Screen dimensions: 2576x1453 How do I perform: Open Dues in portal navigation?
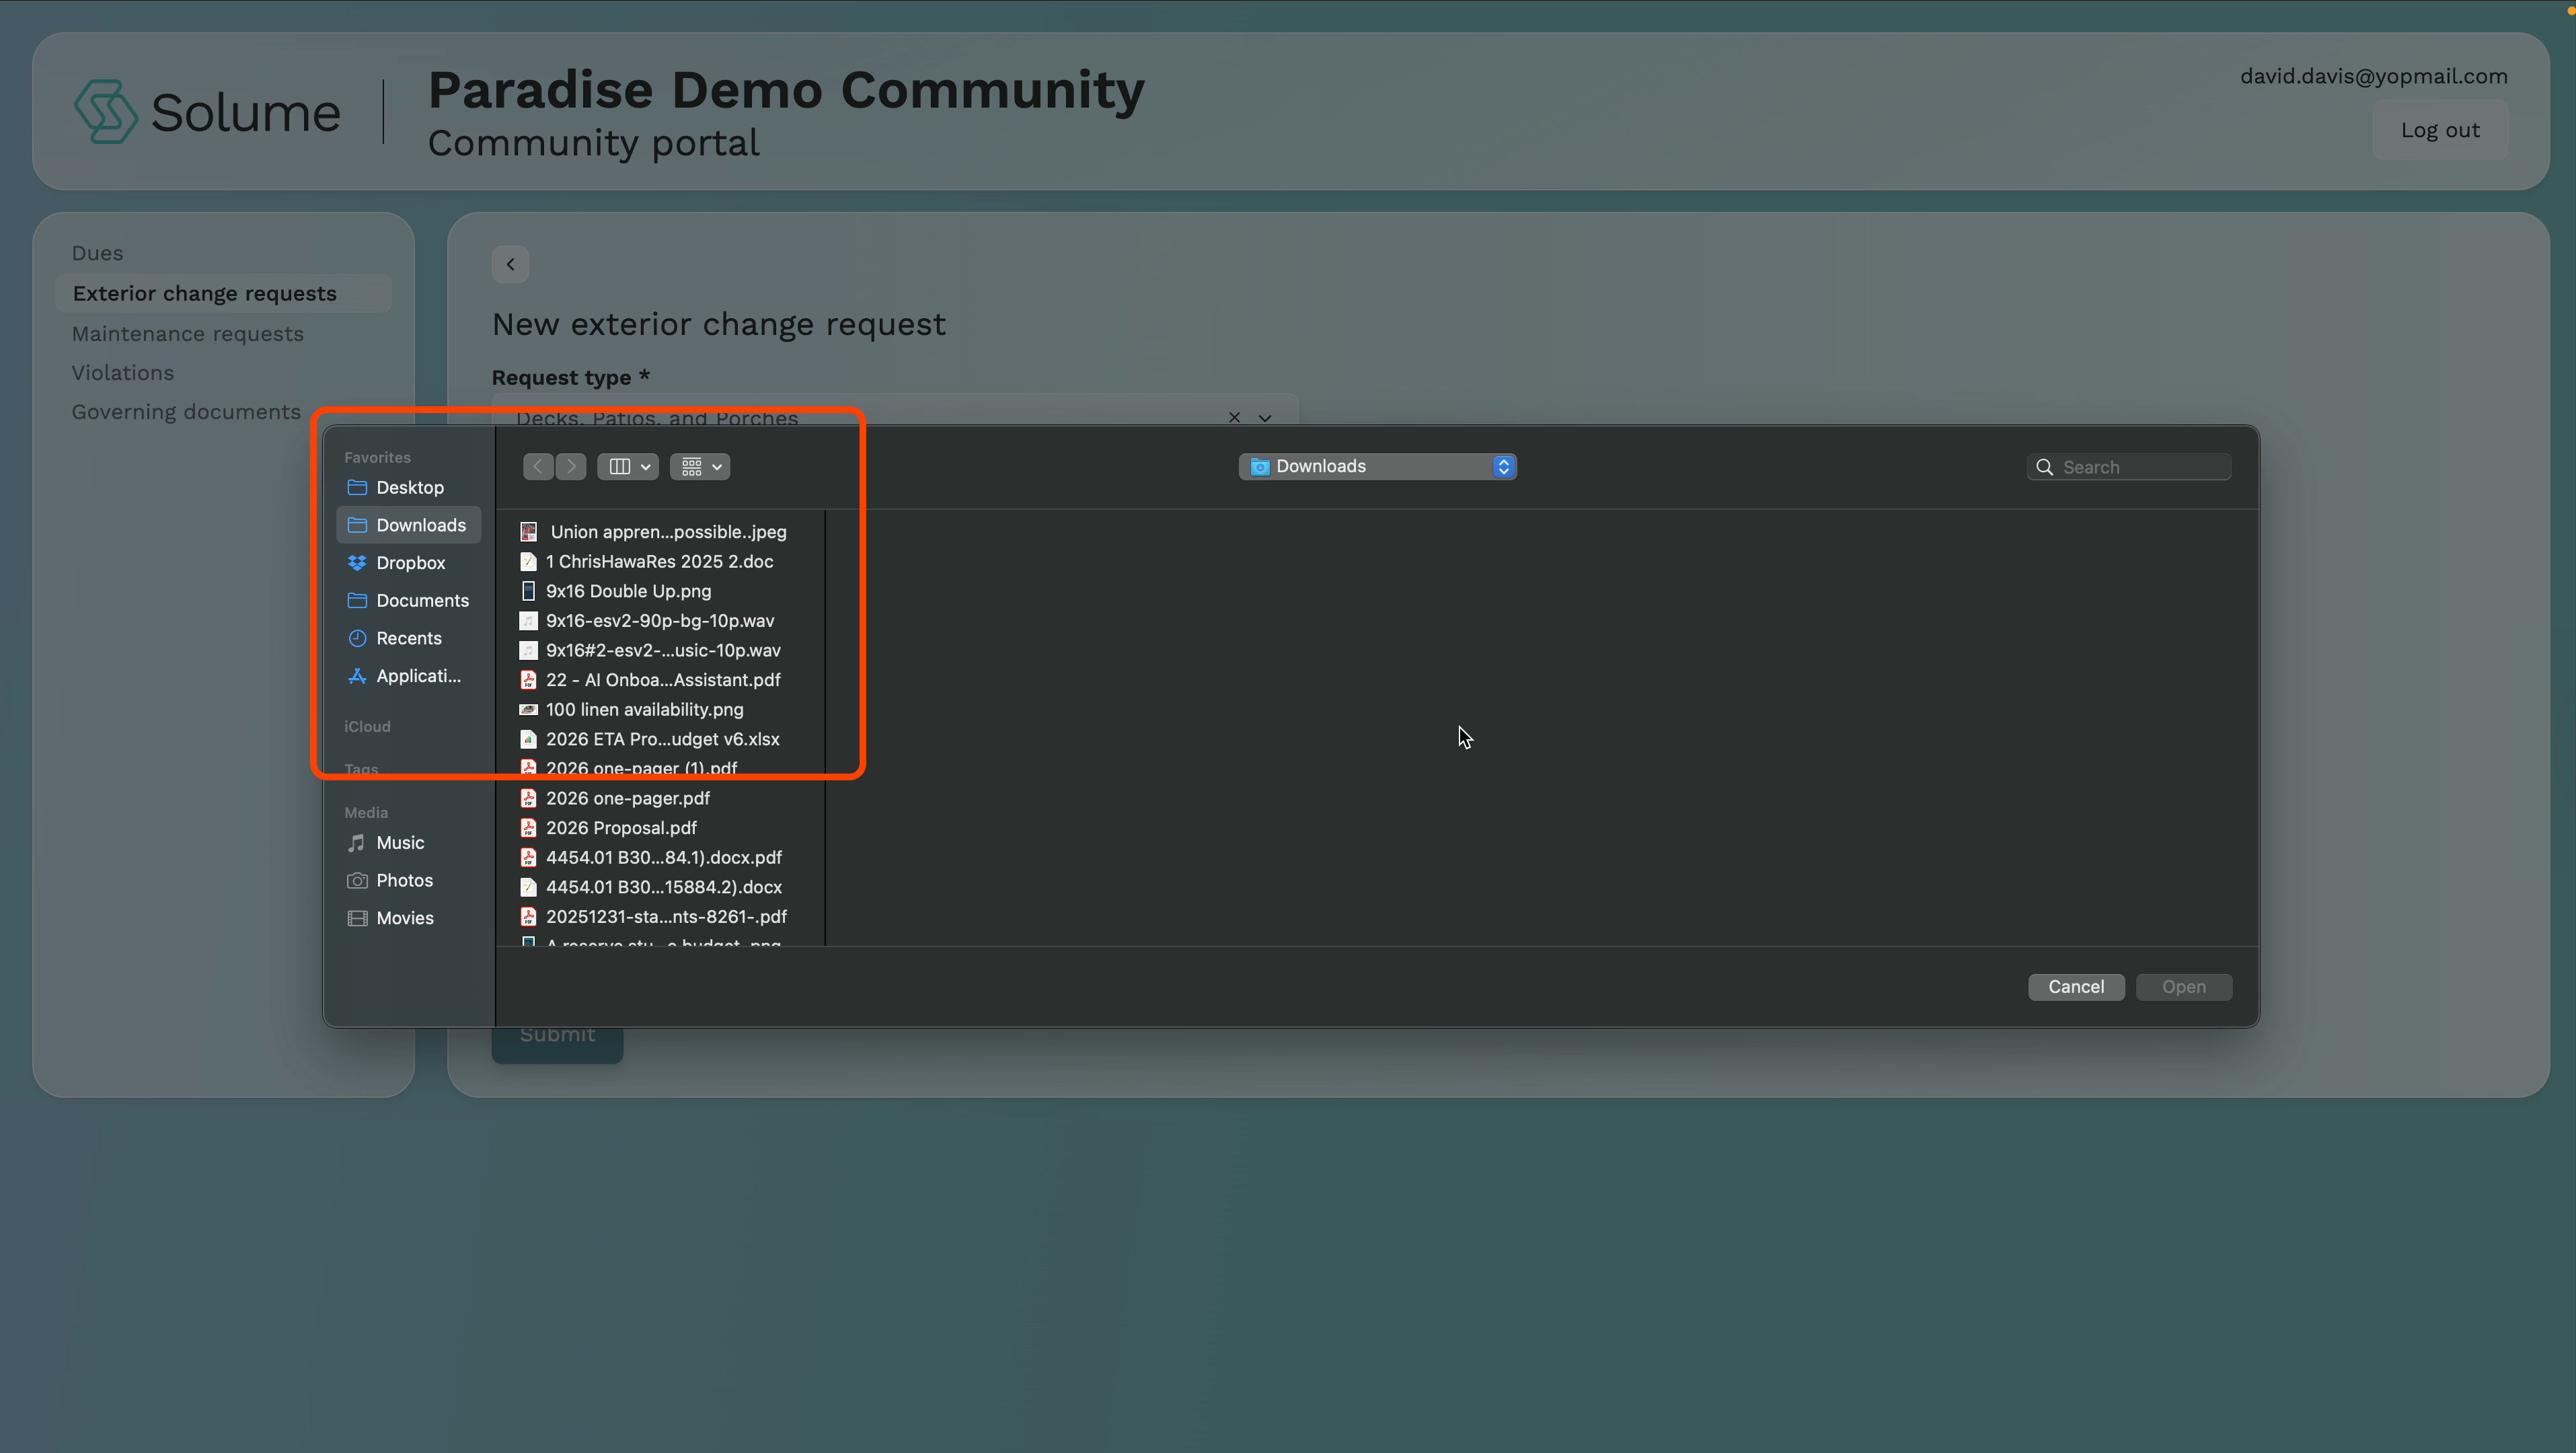(x=97, y=253)
